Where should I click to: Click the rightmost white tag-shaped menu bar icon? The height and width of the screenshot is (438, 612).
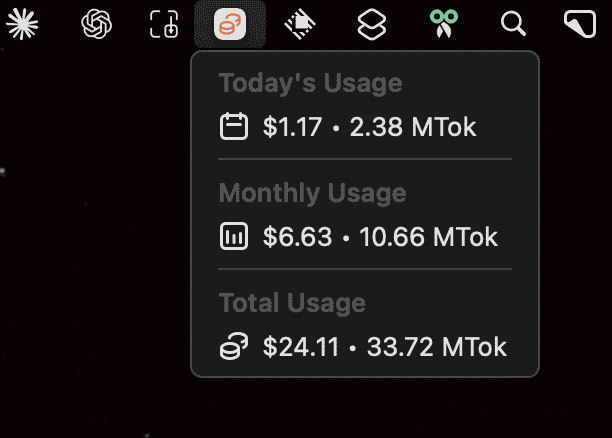pyautogui.click(x=580, y=24)
